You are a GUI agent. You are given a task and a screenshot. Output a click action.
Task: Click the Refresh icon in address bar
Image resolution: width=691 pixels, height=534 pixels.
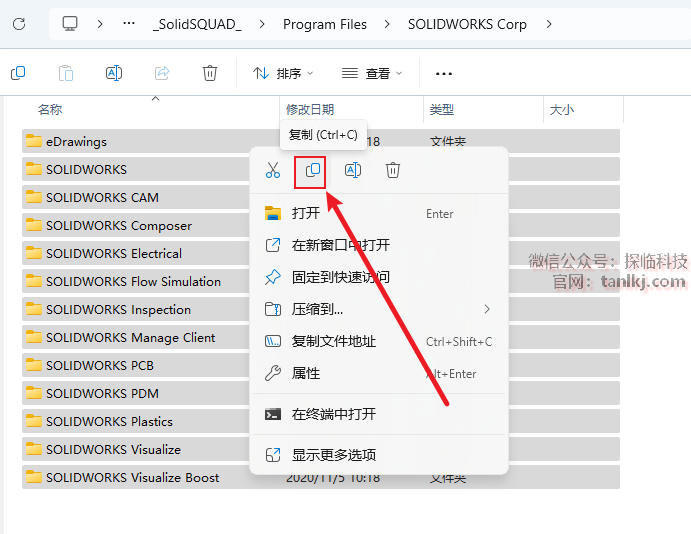click(x=19, y=24)
